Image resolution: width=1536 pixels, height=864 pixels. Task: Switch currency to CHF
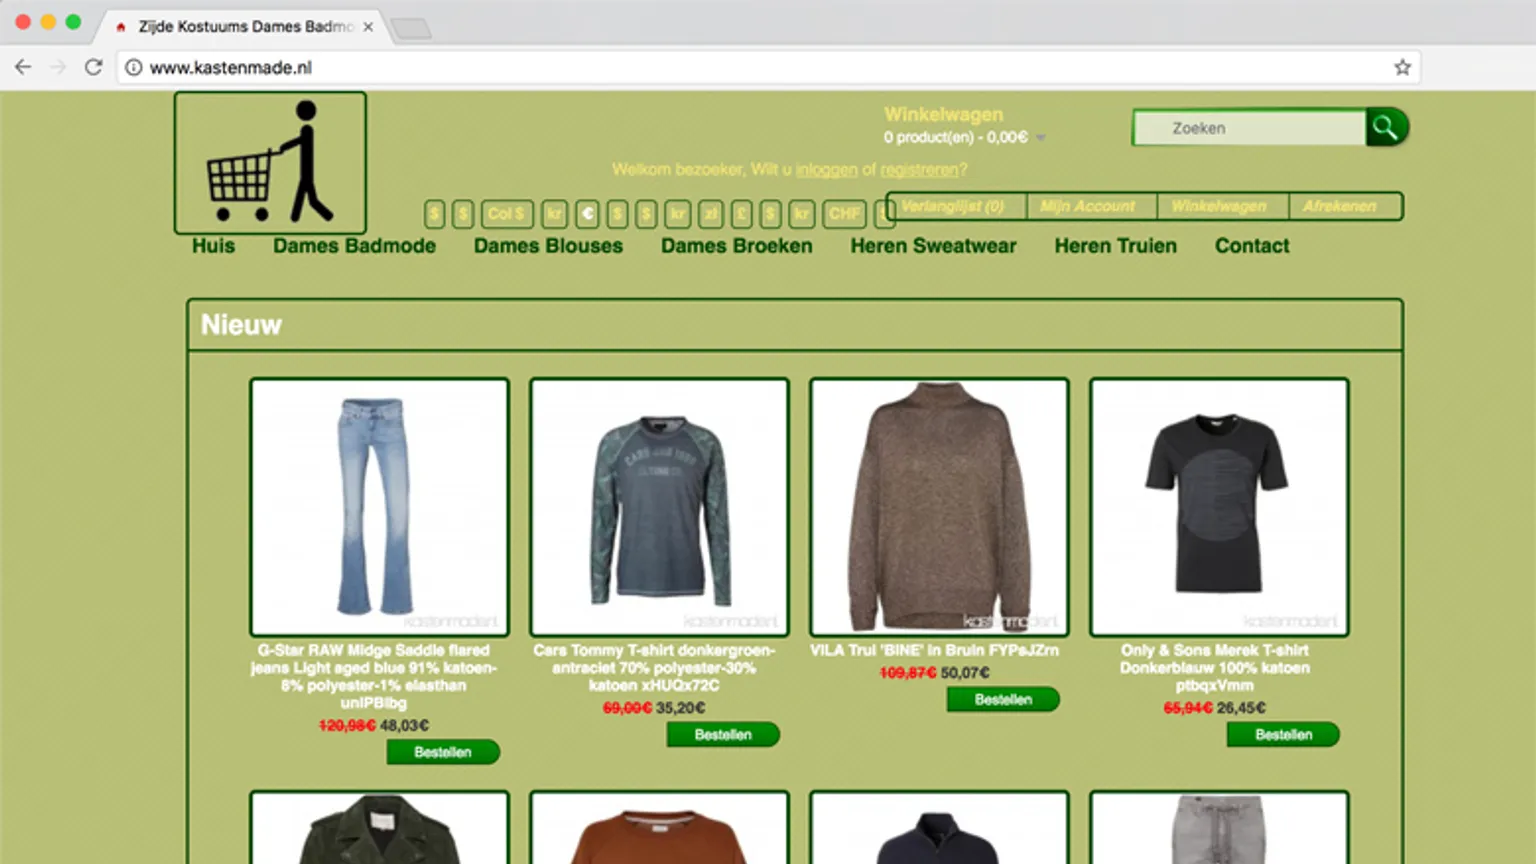[x=845, y=214]
